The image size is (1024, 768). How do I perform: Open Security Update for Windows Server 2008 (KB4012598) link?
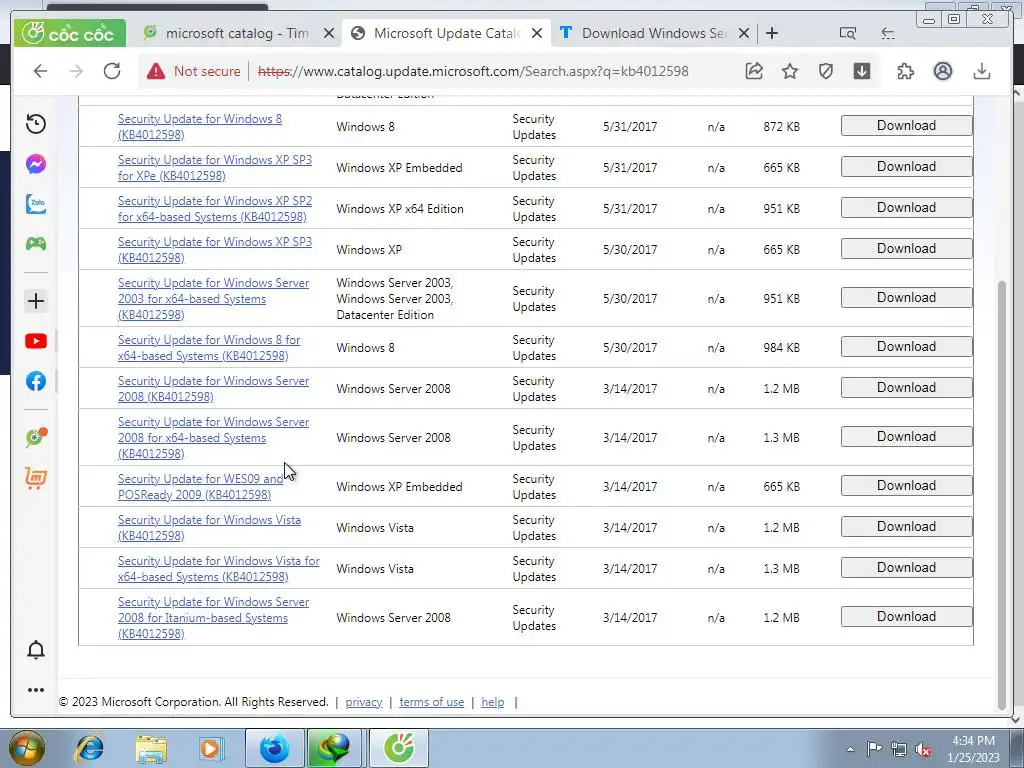(x=214, y=389)
